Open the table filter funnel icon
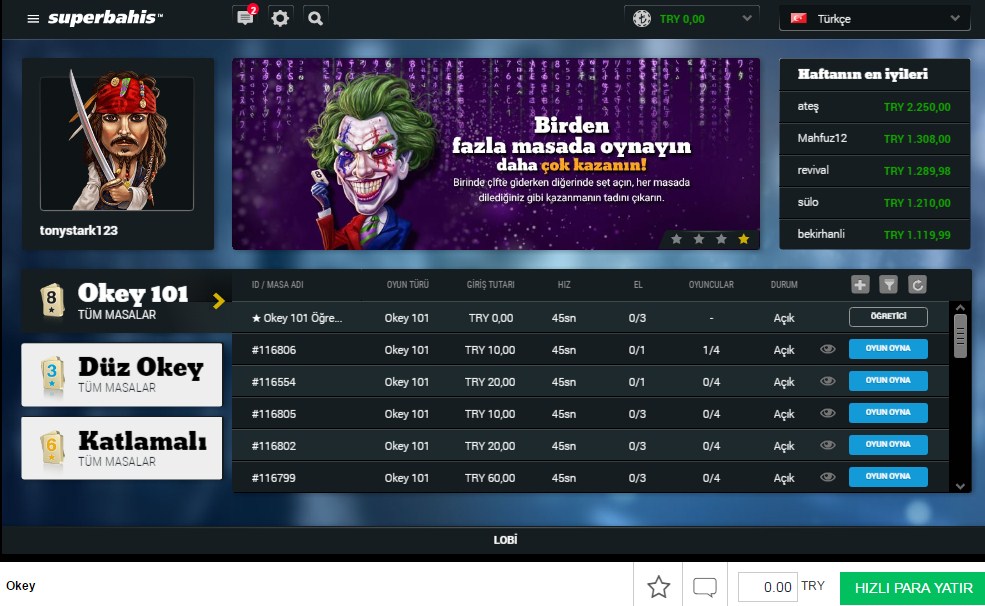Image resolution: width=985 pixels, height=606 pixels. (888, 285)
